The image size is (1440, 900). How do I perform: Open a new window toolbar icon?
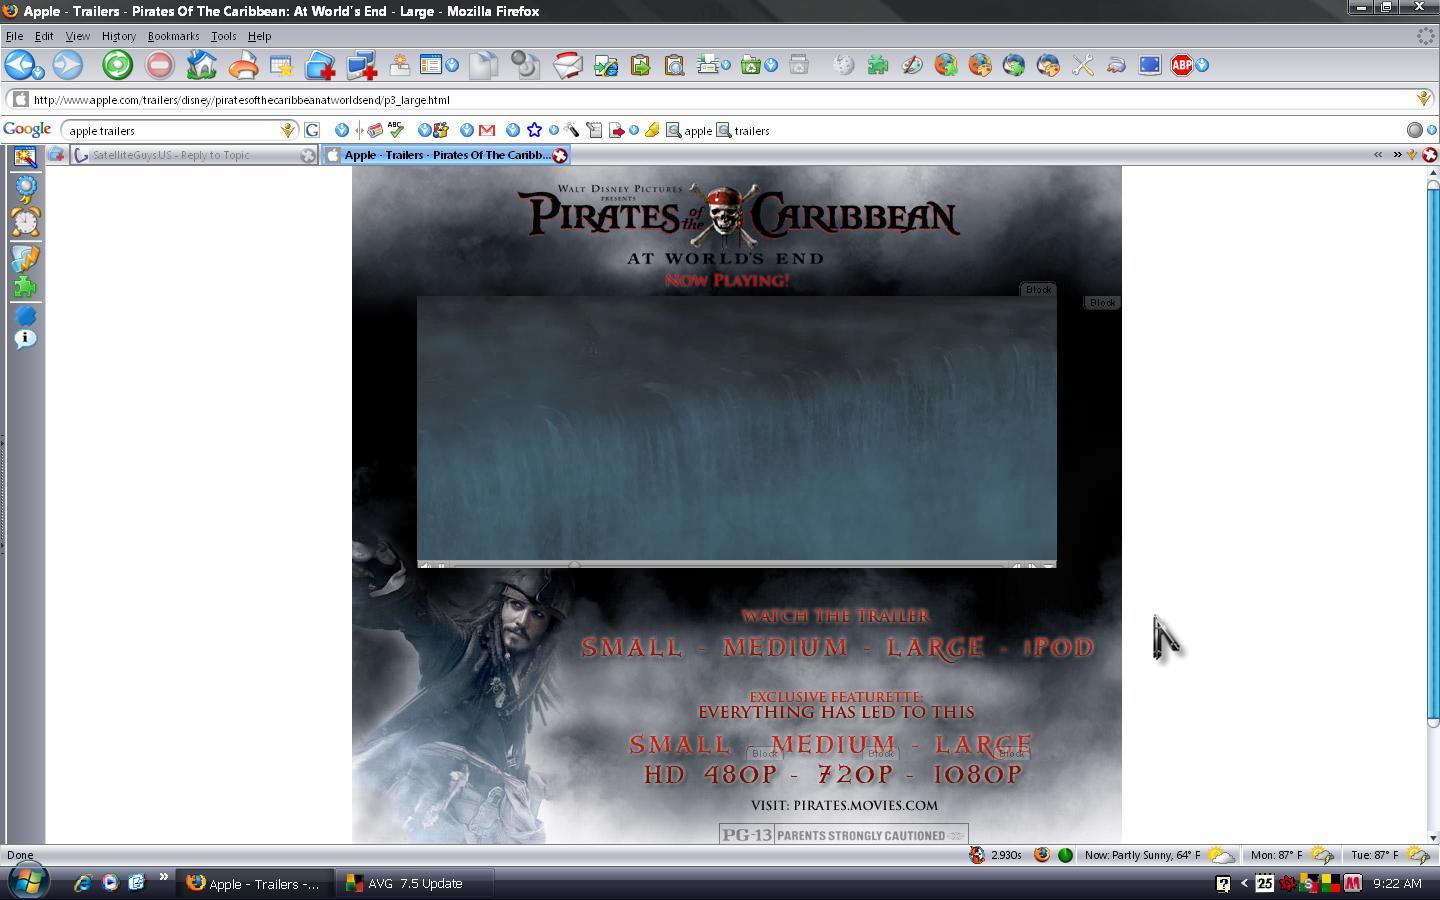[361, 66]
